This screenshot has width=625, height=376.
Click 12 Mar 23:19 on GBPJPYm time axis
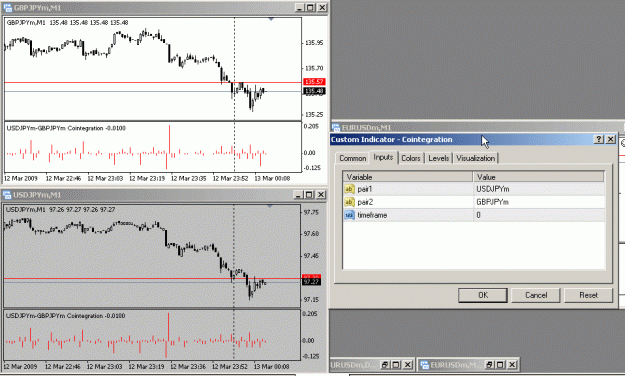[x=147, y=178]
